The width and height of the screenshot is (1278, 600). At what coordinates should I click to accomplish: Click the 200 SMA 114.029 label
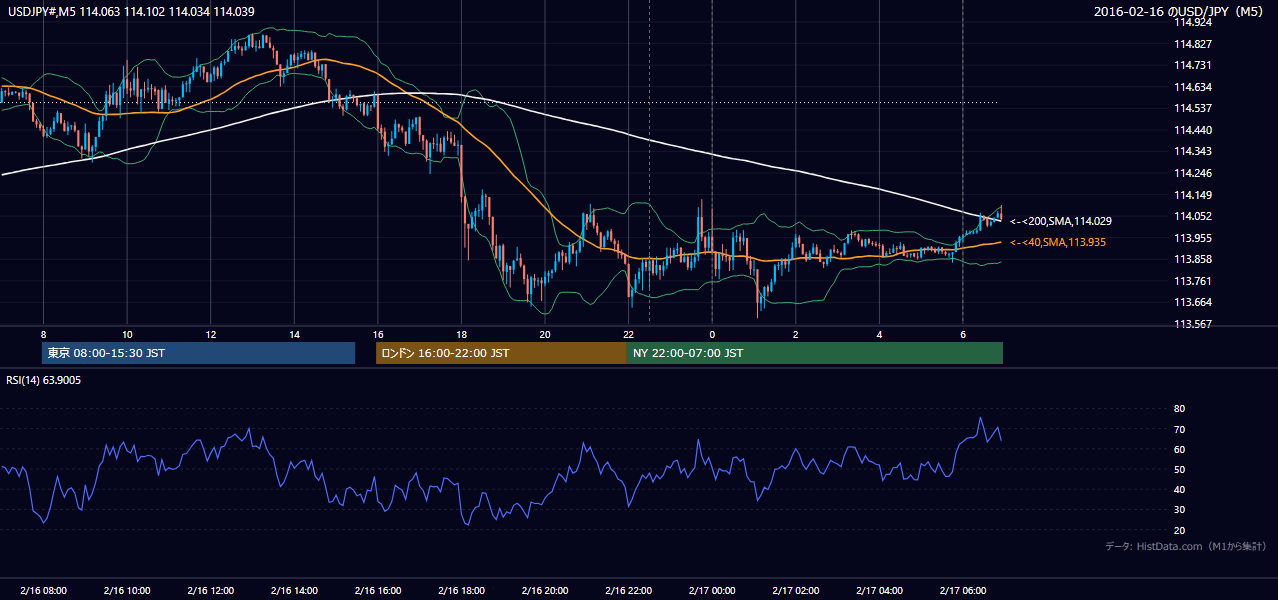(1061, 221)
